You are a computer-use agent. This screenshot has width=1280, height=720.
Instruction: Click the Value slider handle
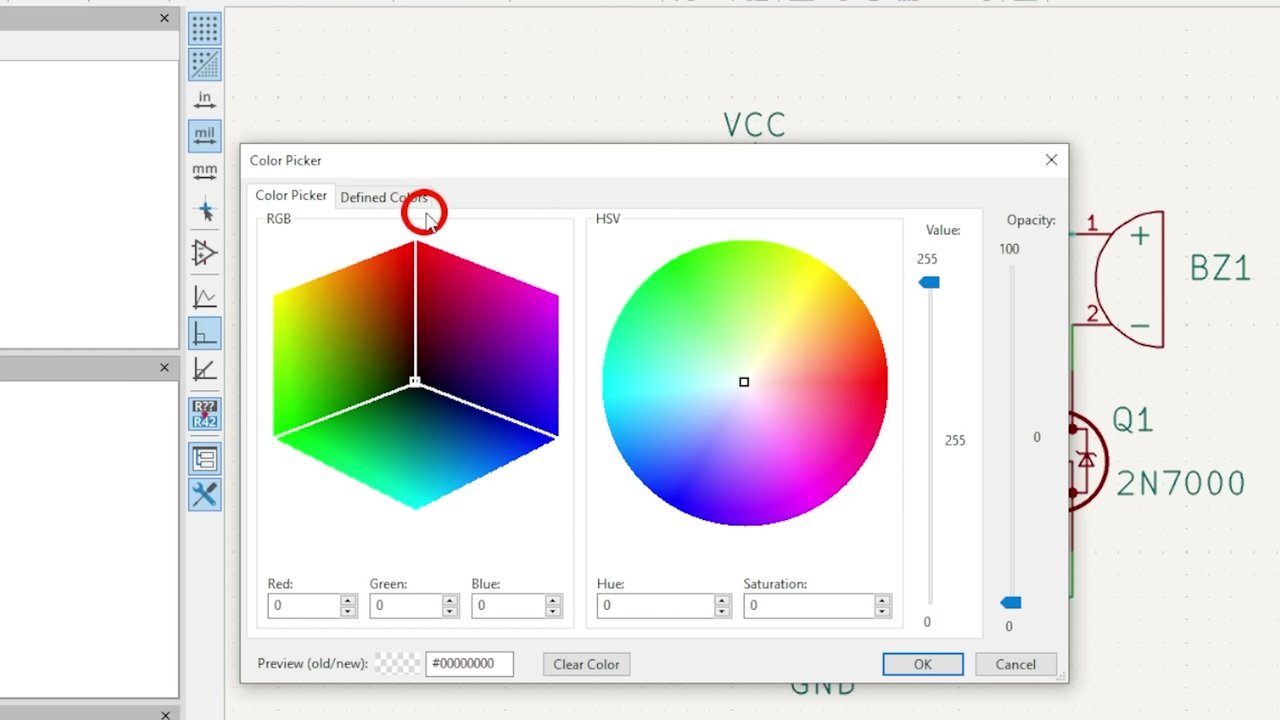tap(929, 283)
